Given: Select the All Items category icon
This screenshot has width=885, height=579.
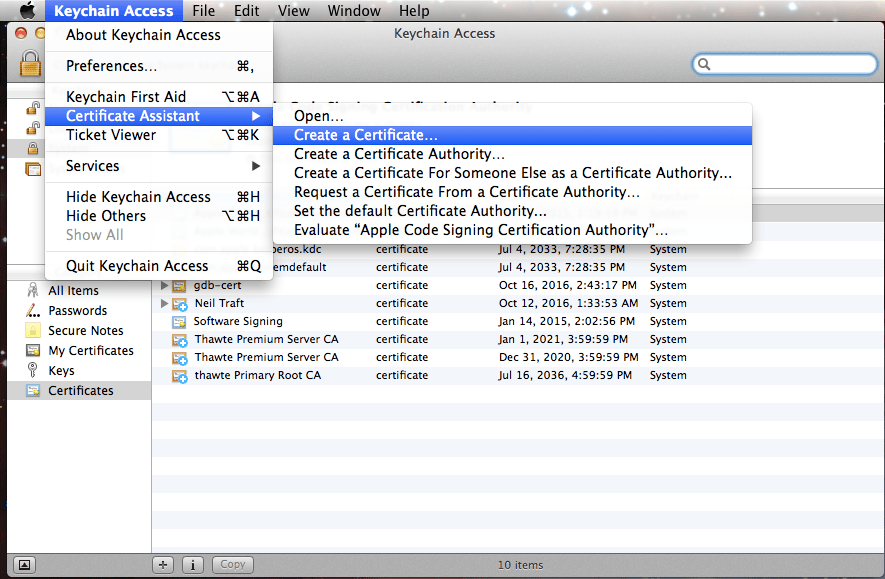Looking at the screenshot, I should [33, 291].
